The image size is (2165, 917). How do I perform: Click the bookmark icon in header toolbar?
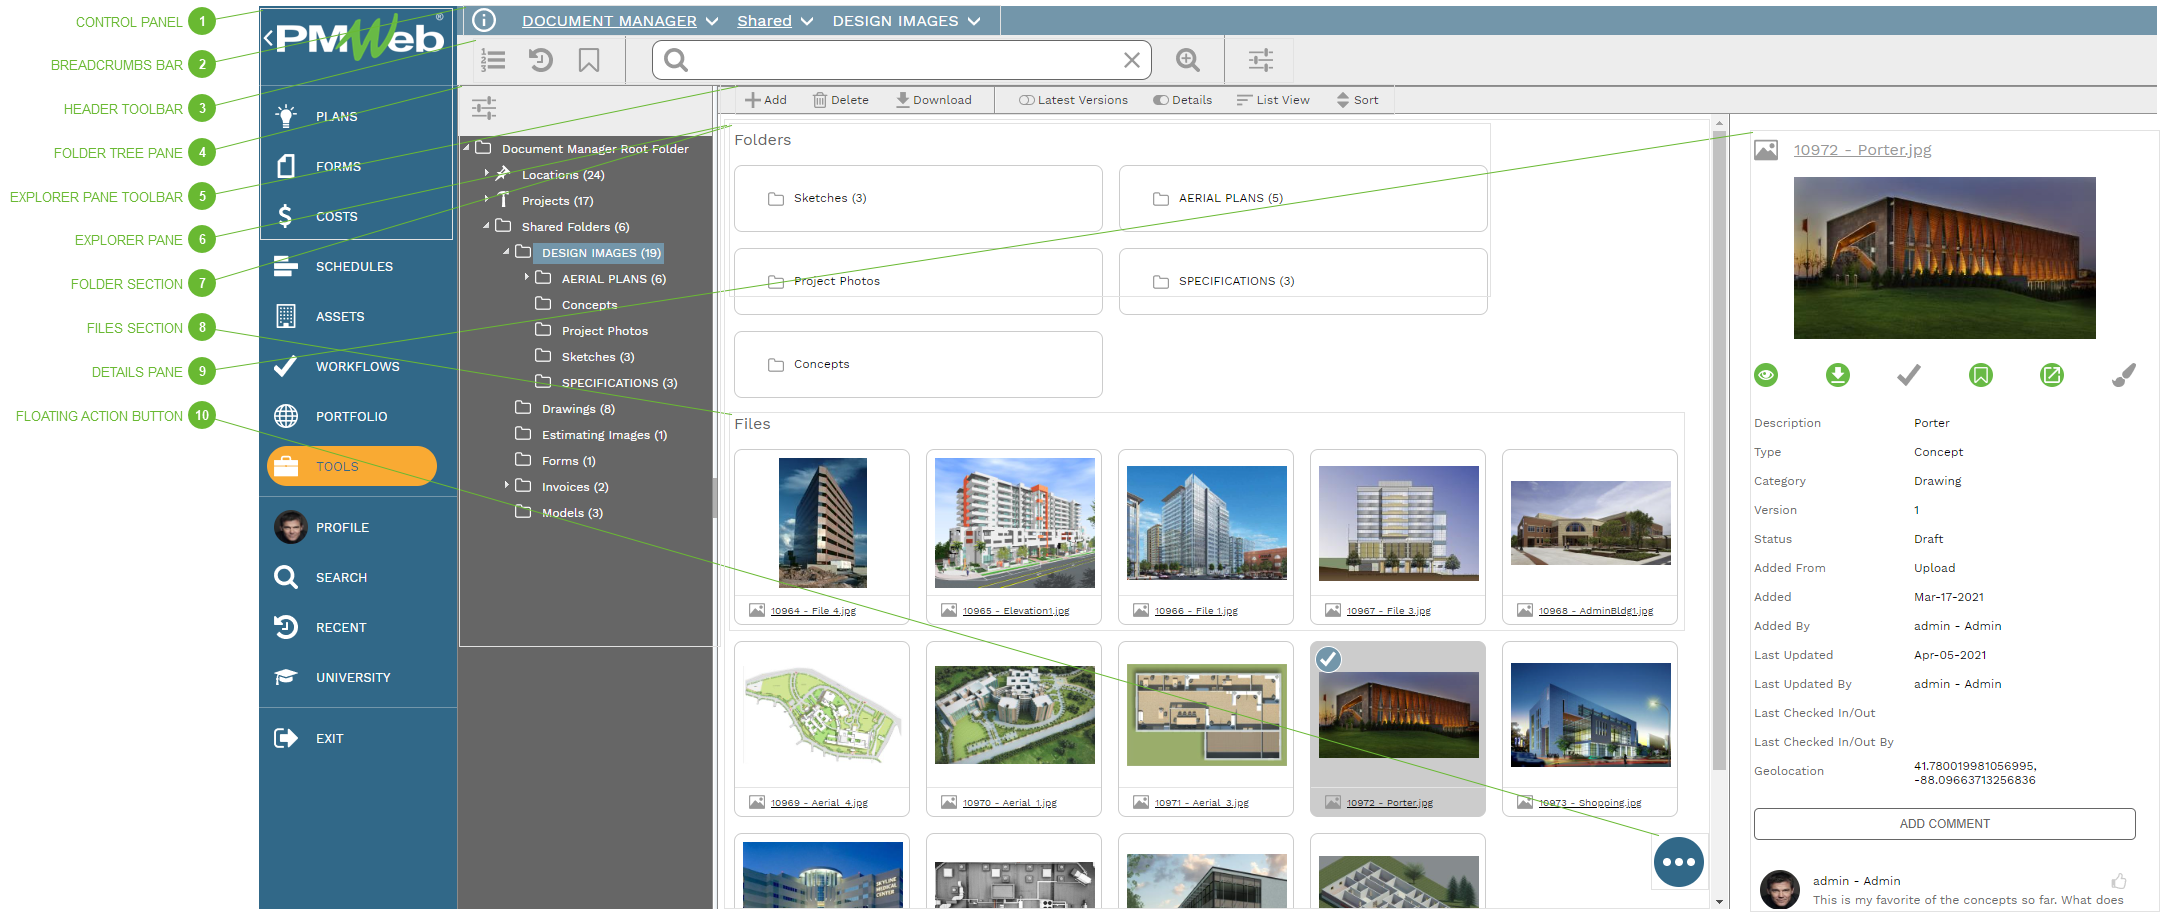(x=589, y=61)
